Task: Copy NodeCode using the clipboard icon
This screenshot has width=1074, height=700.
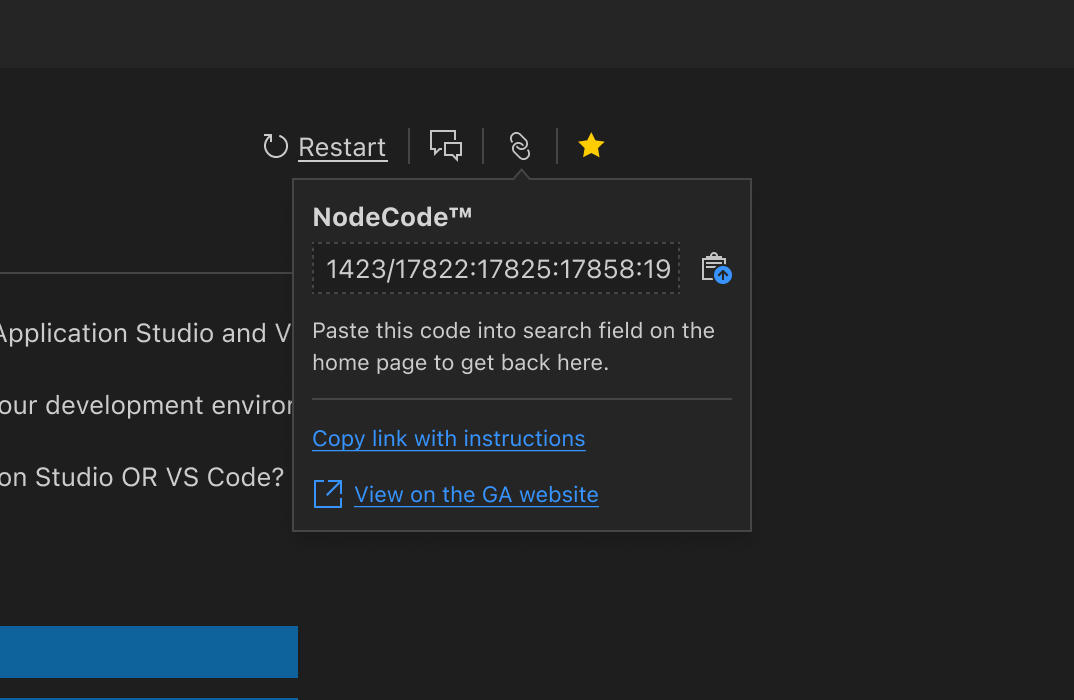Action: [716, 268]
